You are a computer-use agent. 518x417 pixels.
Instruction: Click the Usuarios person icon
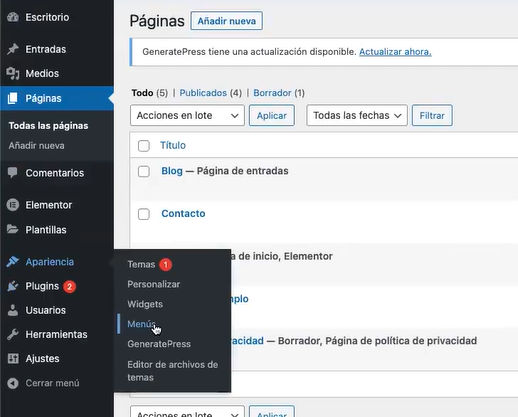13,310
